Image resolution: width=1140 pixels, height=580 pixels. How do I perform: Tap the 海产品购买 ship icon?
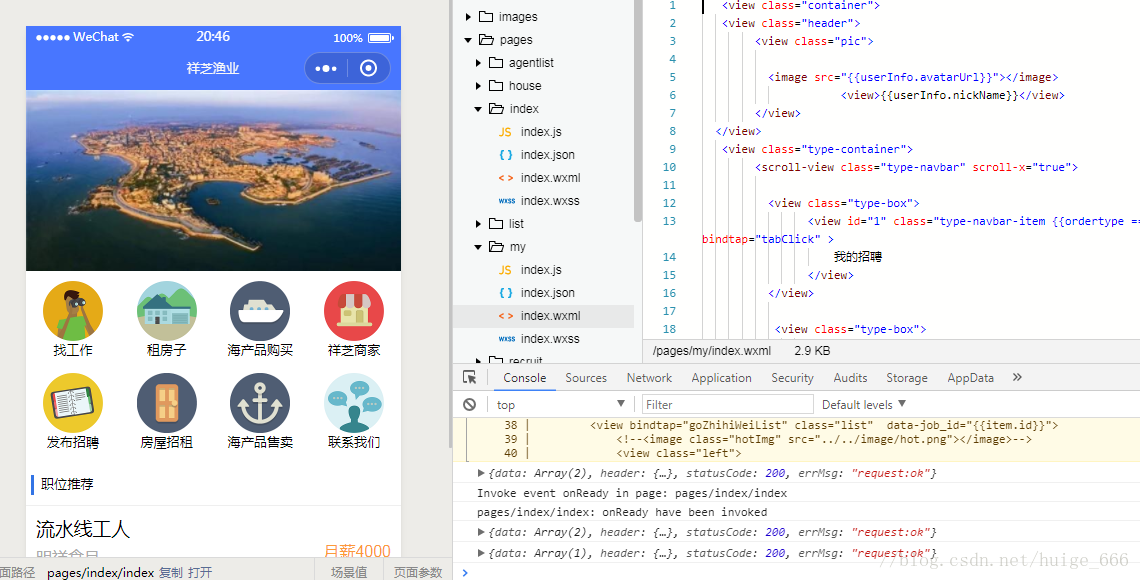260,311
